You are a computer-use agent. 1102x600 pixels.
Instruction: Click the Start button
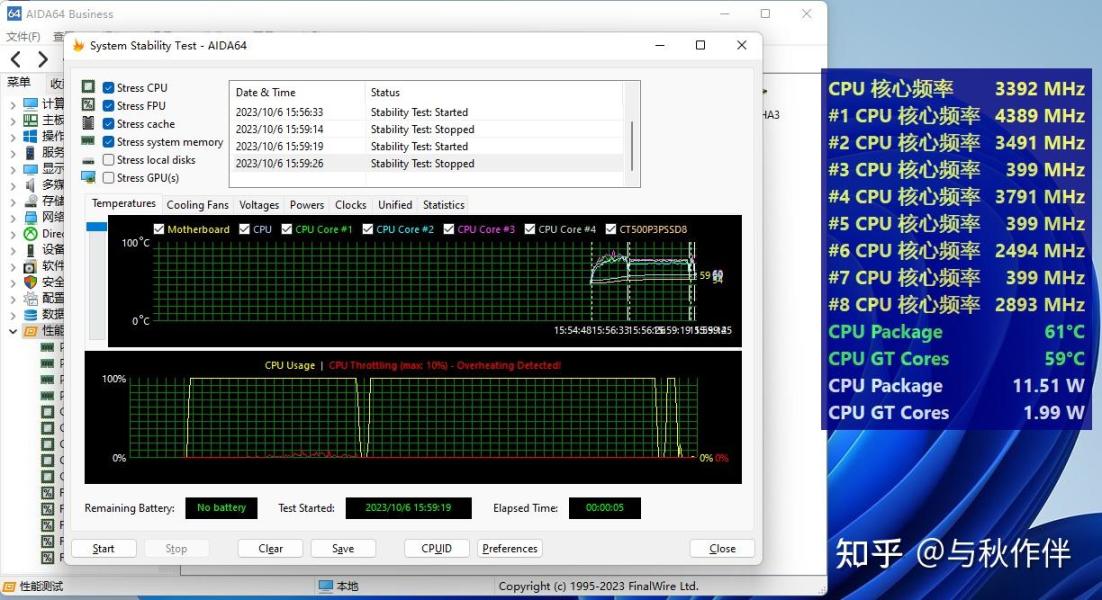[103, 549]
